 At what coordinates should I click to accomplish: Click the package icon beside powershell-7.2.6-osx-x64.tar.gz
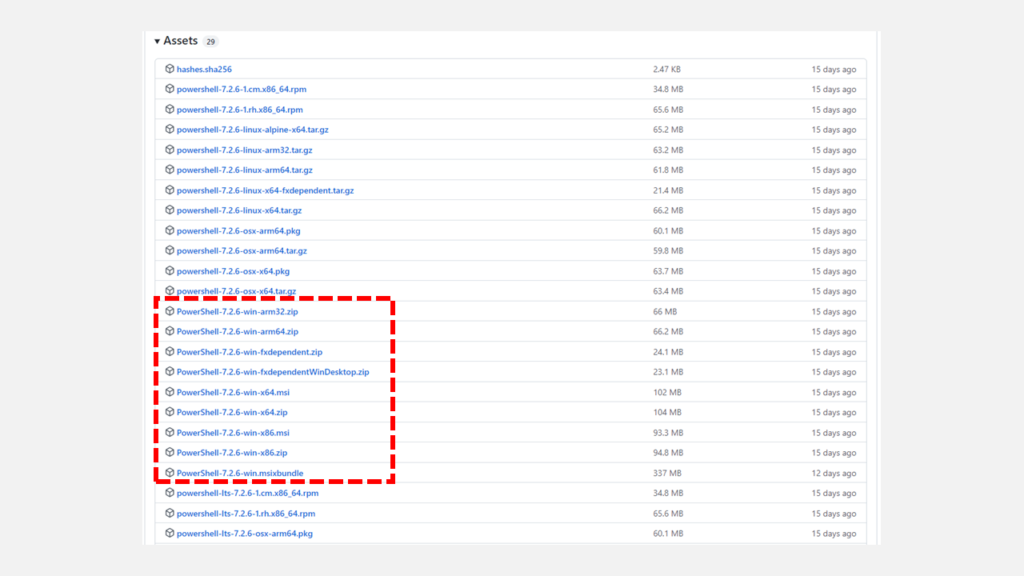pyautogui.click(x=170, y=291)
